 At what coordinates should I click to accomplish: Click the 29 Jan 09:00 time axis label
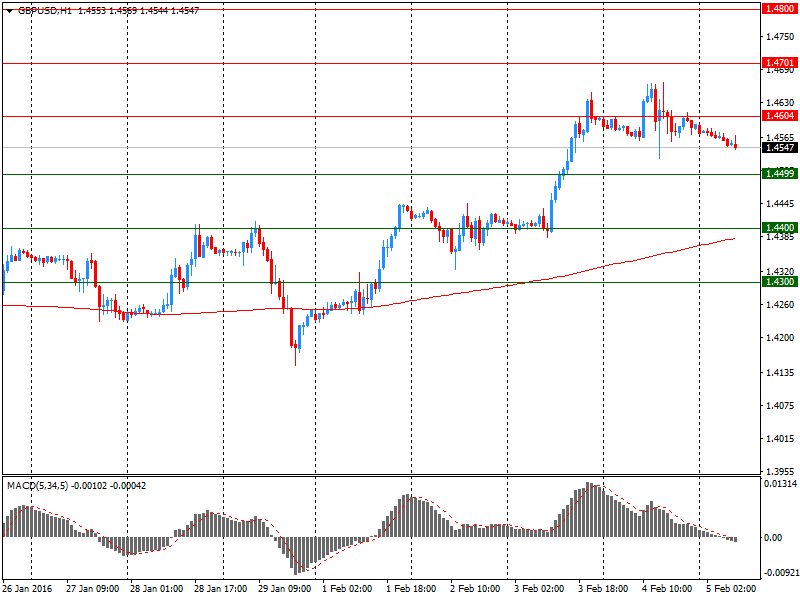point(285,589)
